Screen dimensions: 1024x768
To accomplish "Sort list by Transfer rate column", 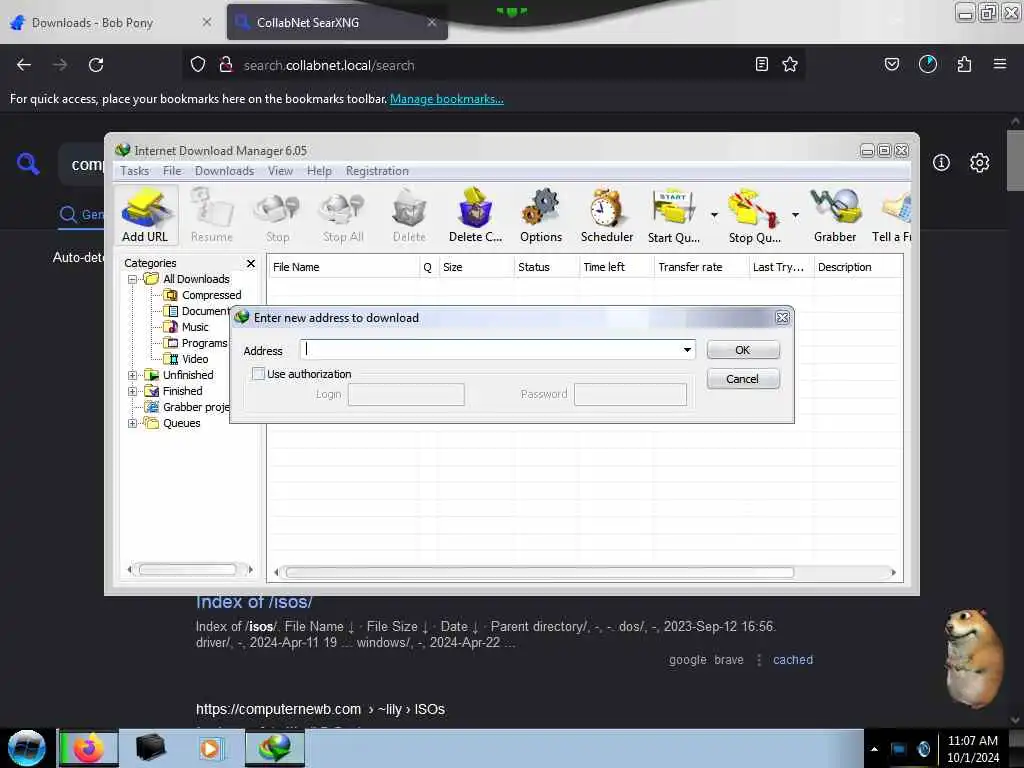I will (700, 267).
